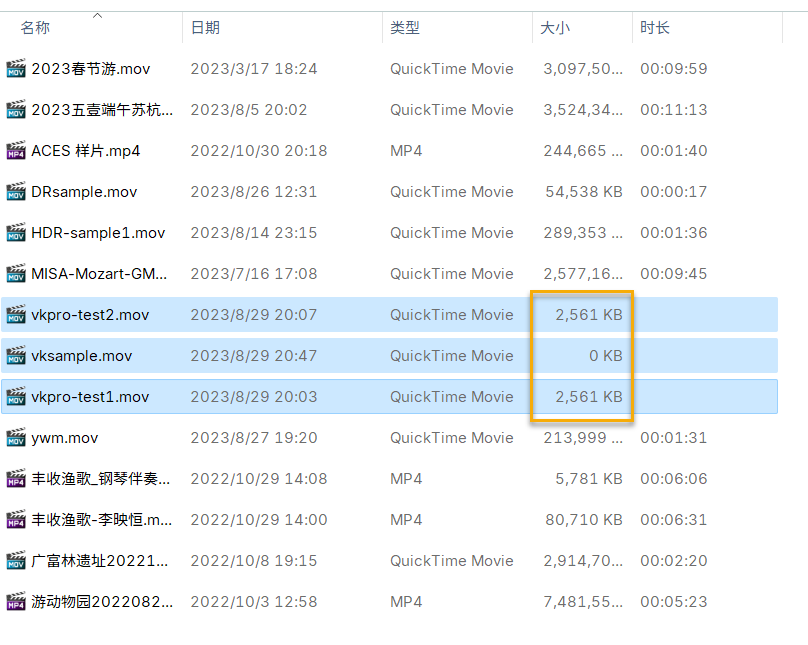This screenshot has height=645, width=808.
Task: Click the file icon beside DRsample.mov
Action: 16,192
